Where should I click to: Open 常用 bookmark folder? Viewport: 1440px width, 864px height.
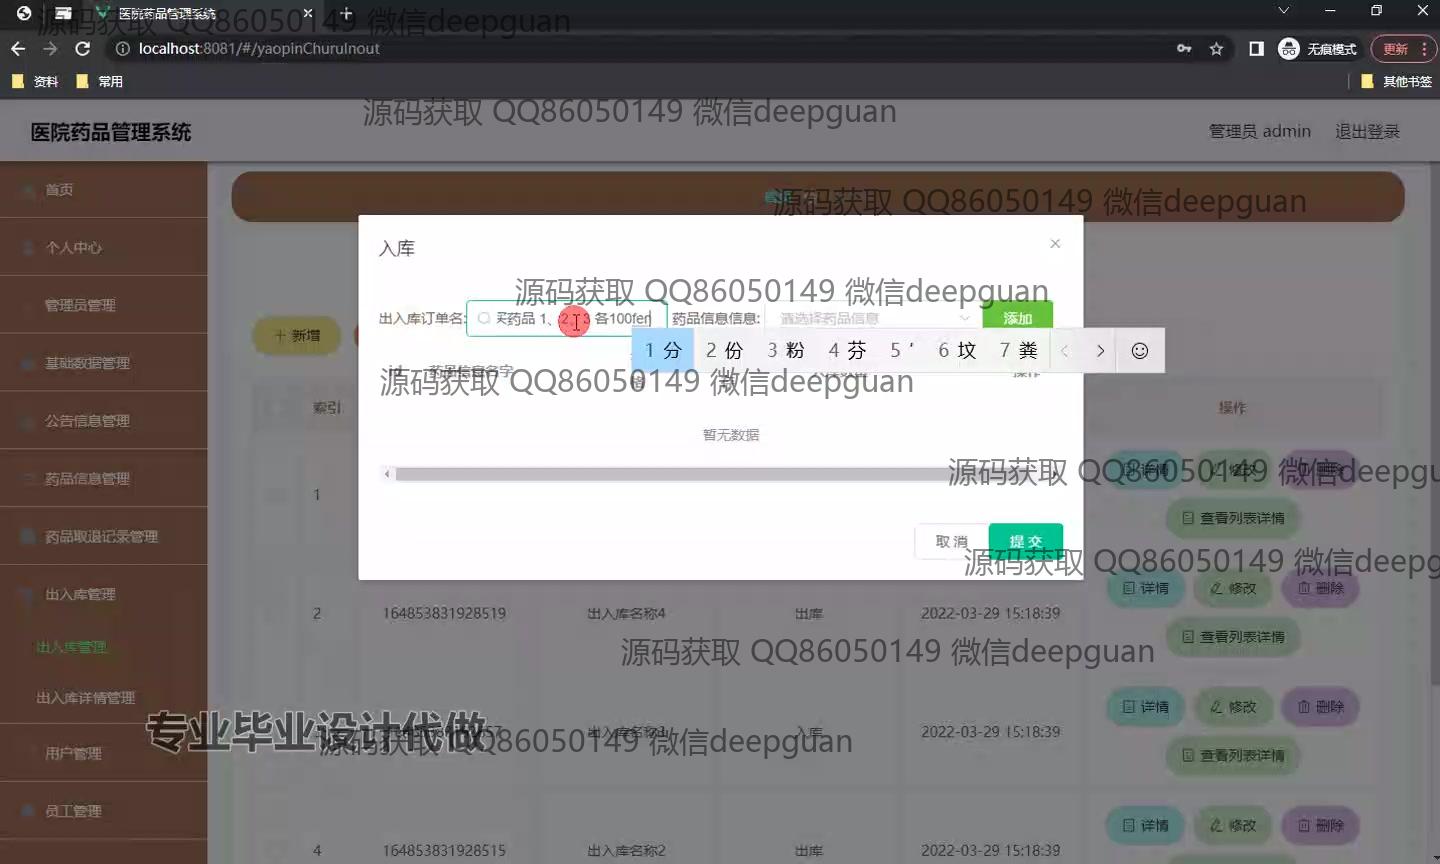[100, 81]
